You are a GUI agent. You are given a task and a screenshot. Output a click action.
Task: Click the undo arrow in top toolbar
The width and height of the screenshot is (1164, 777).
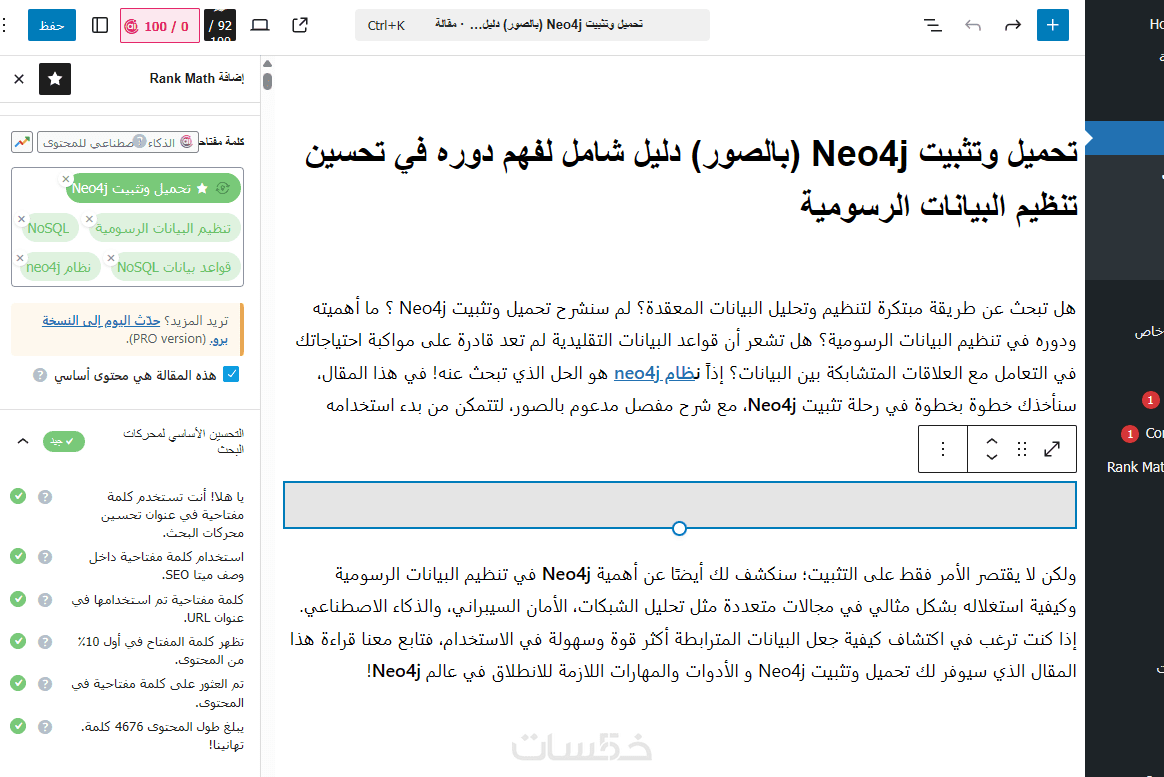972,25
